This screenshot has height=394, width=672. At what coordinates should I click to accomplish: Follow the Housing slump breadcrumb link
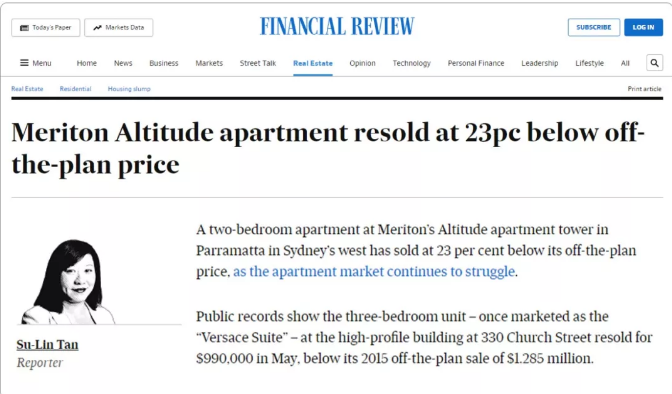coord(129,89)
